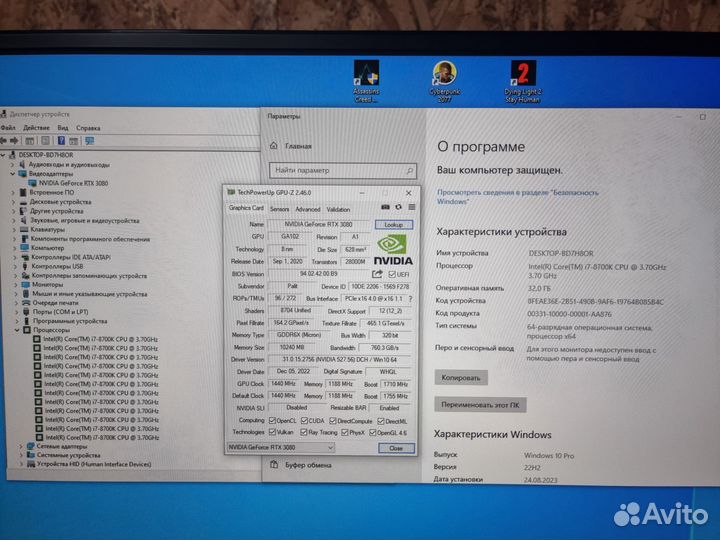Viewport: 720px width, 540px height.
Task: Select Звуковые, игровые и видеоустройства node
Action: [x=85, y=220]
